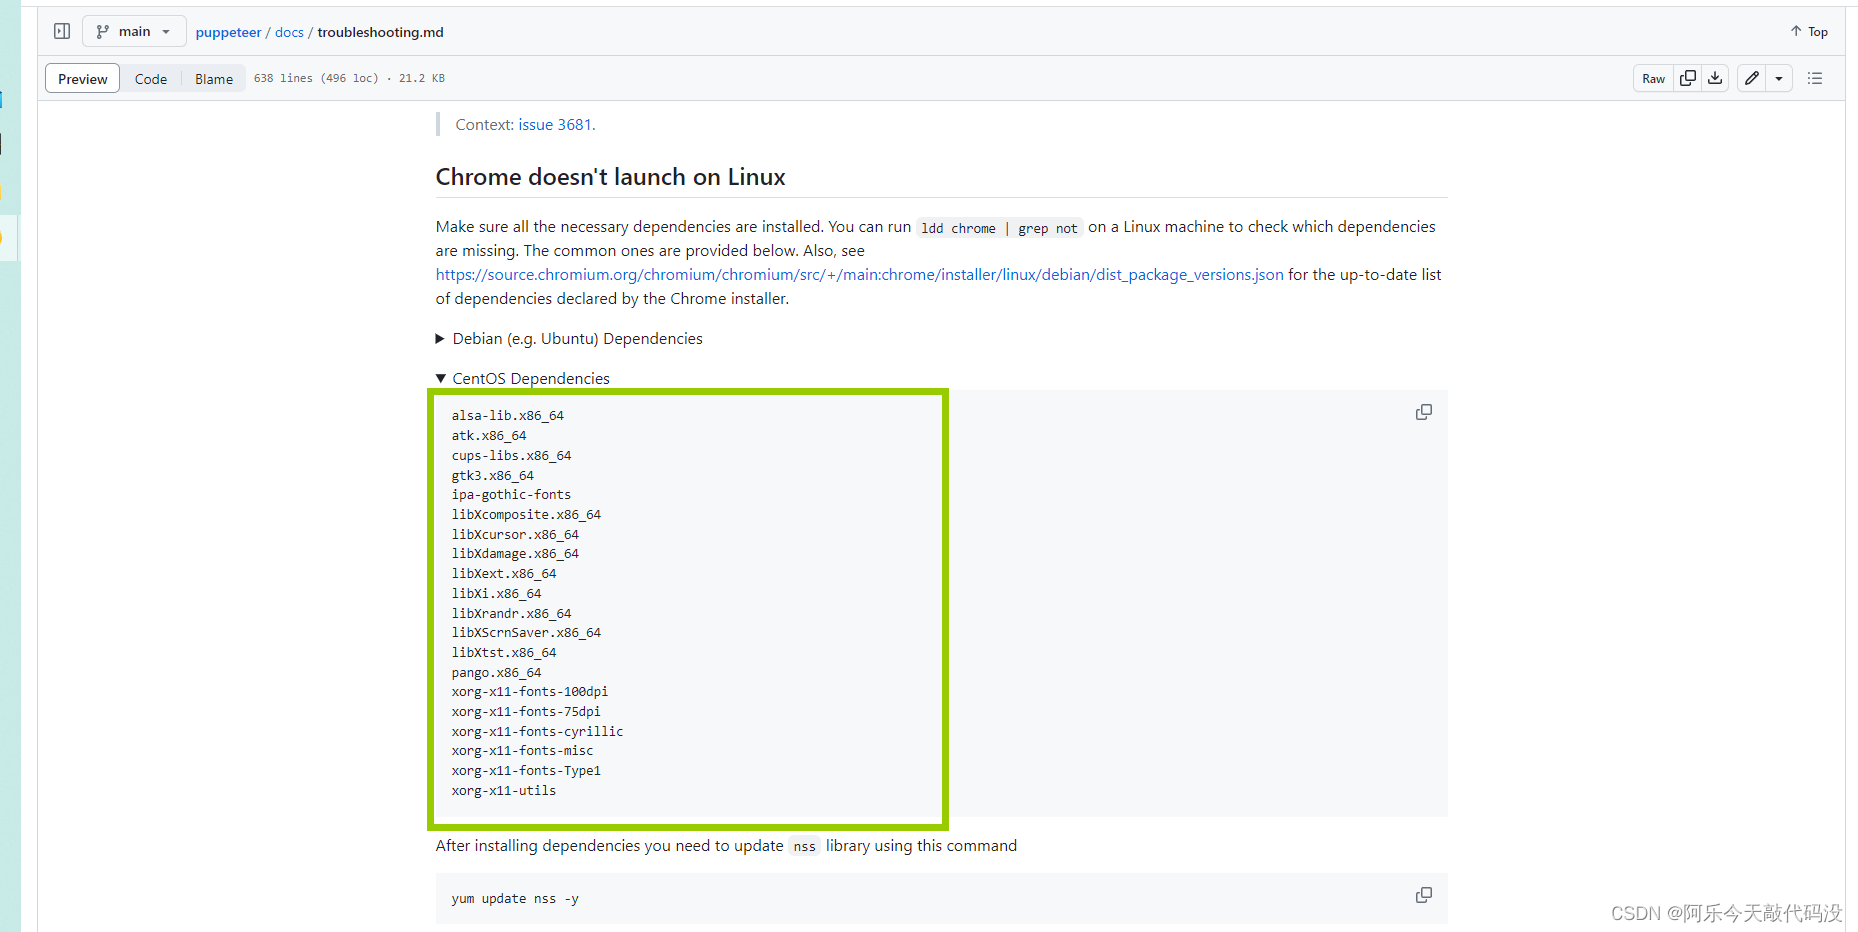Click the 'ldd chrome | grep not' inline code
The image size is (1858, 932).
(x=999, y=228)
